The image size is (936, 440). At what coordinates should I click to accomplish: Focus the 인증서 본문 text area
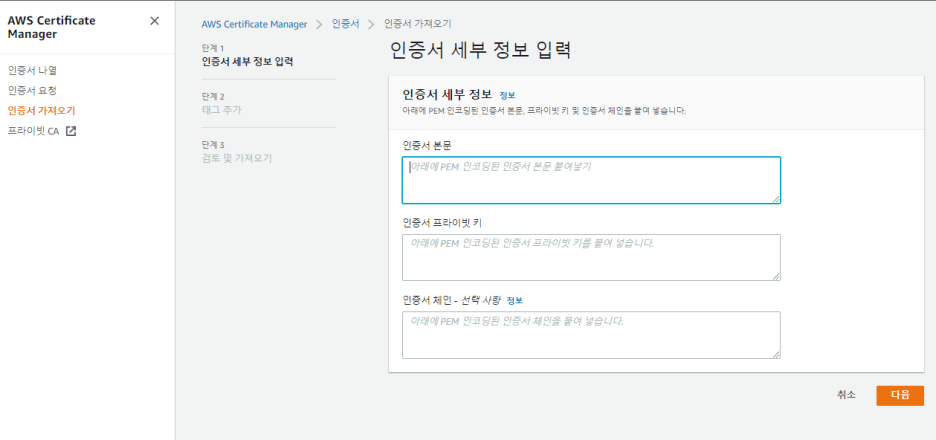590,180
